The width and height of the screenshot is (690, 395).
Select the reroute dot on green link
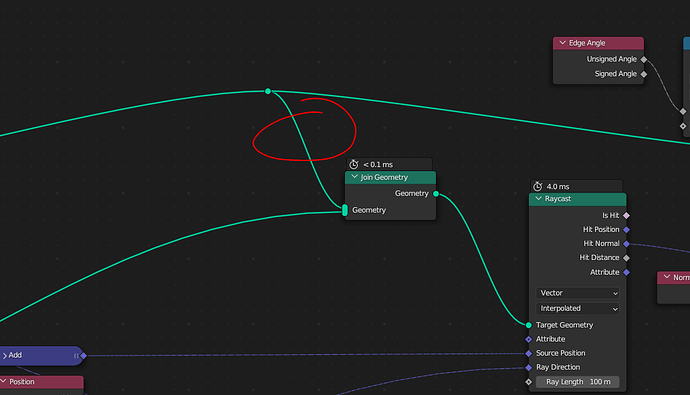[268, 91]
